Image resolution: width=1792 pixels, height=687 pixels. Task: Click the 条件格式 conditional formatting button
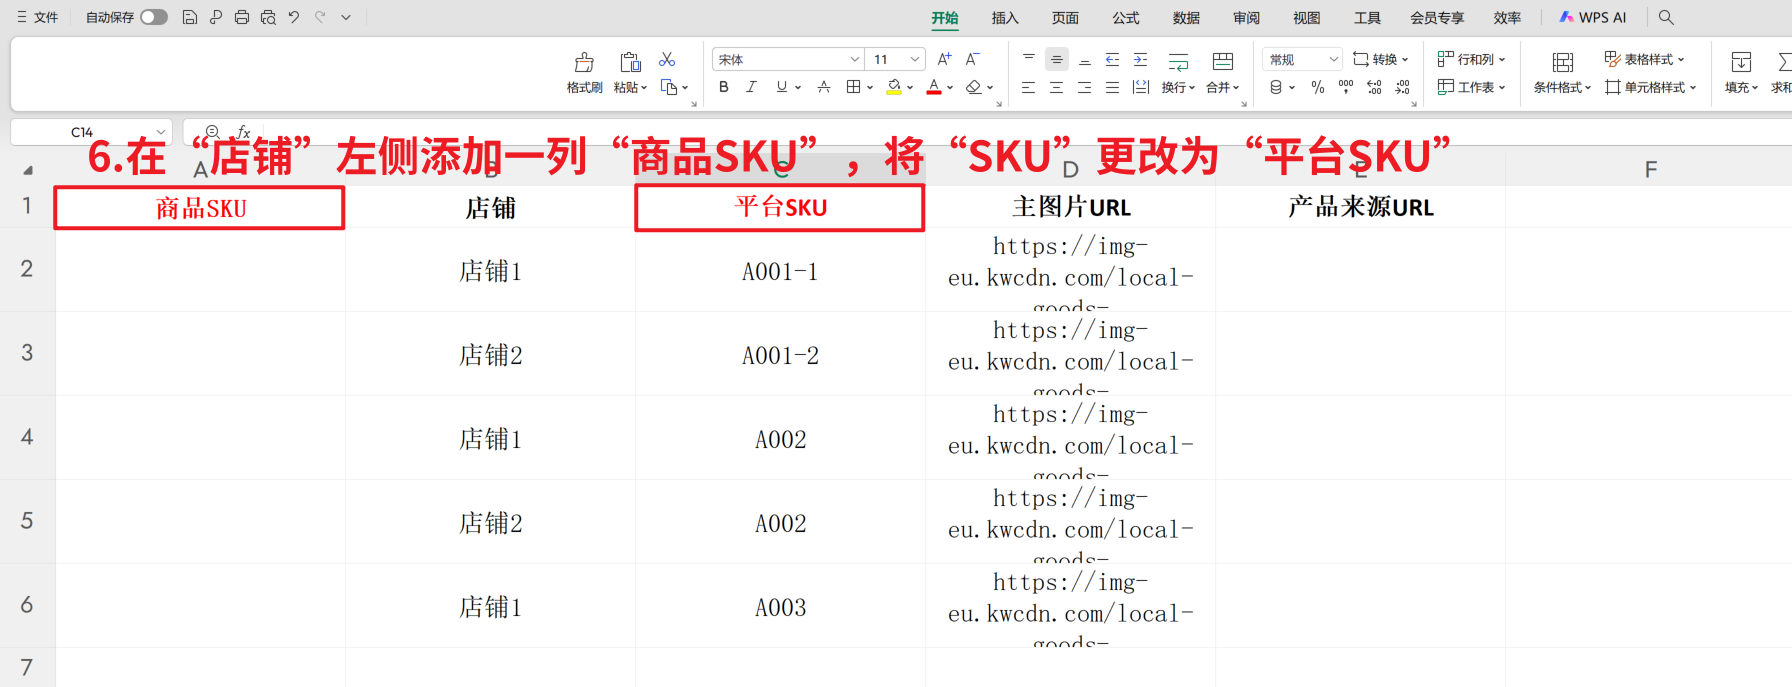[x=1562, y=73]
